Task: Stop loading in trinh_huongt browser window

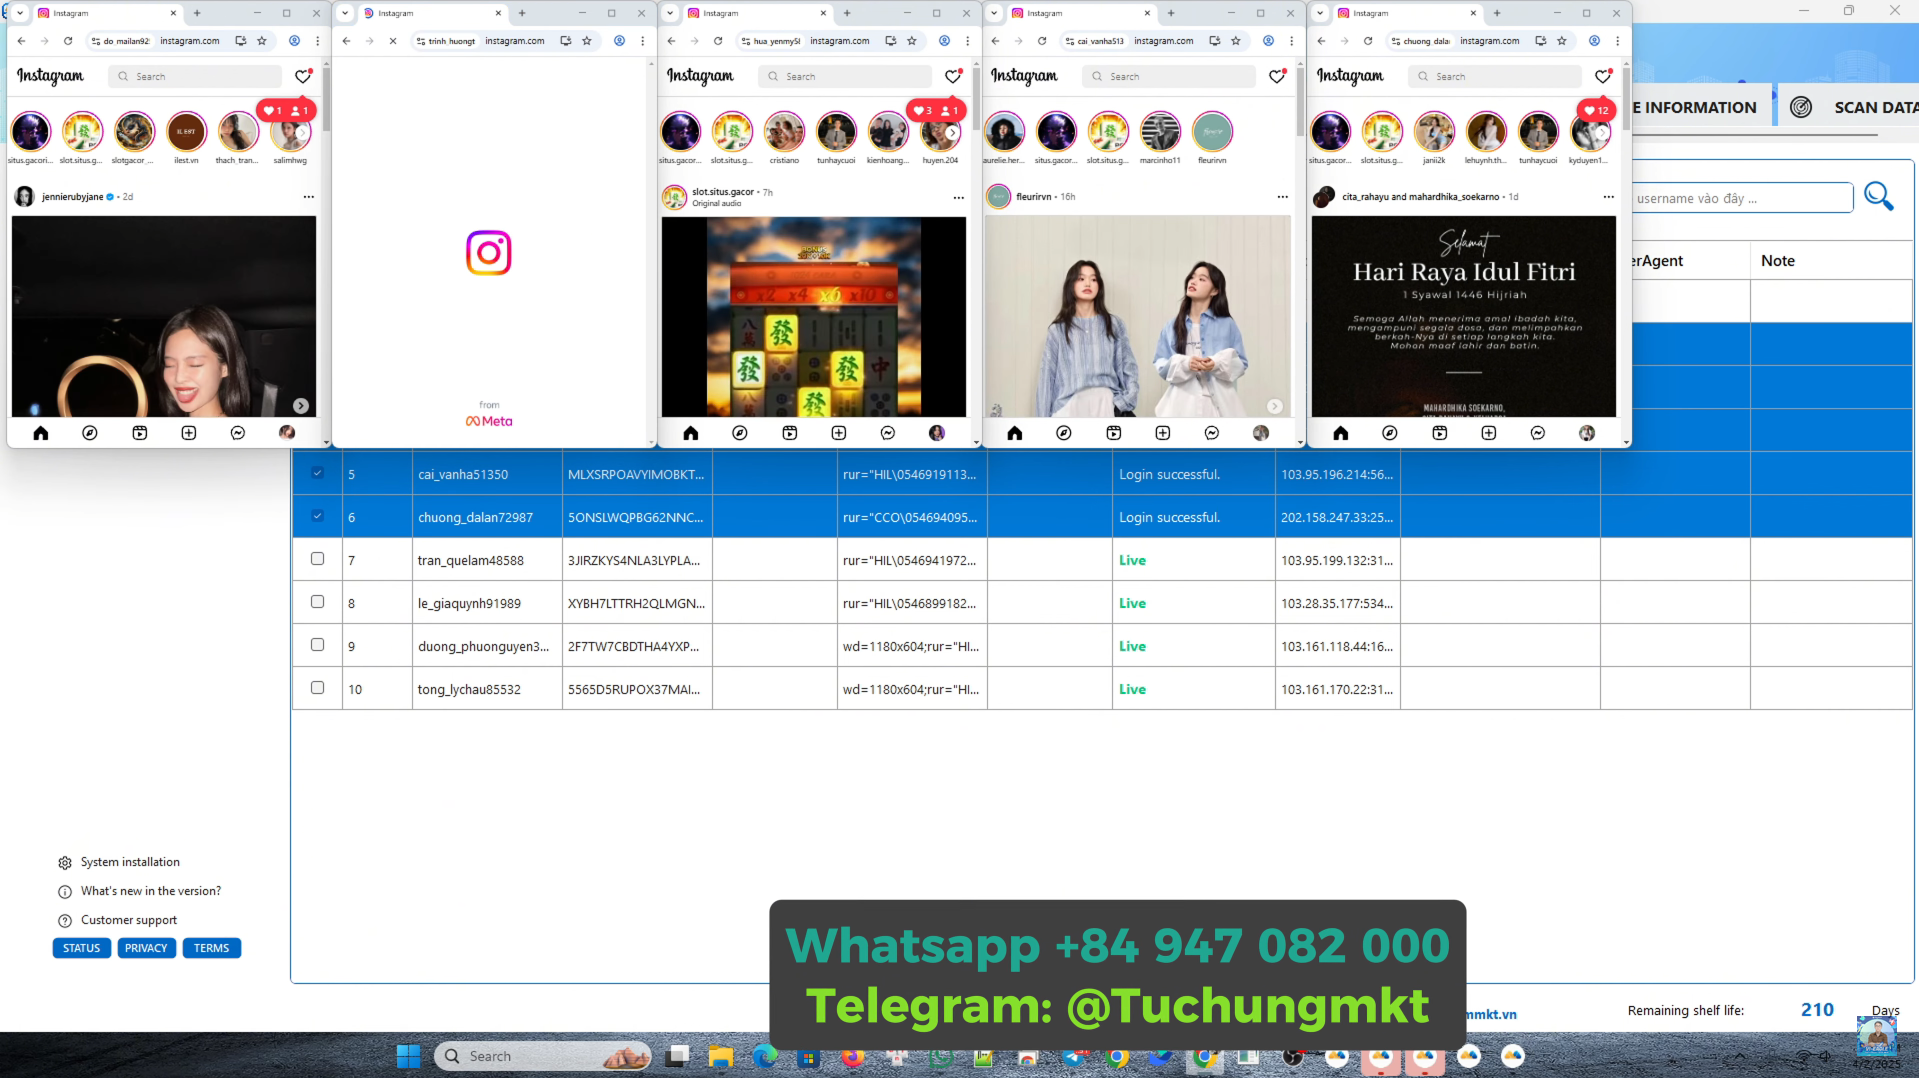Action: (x=393, y=41)
